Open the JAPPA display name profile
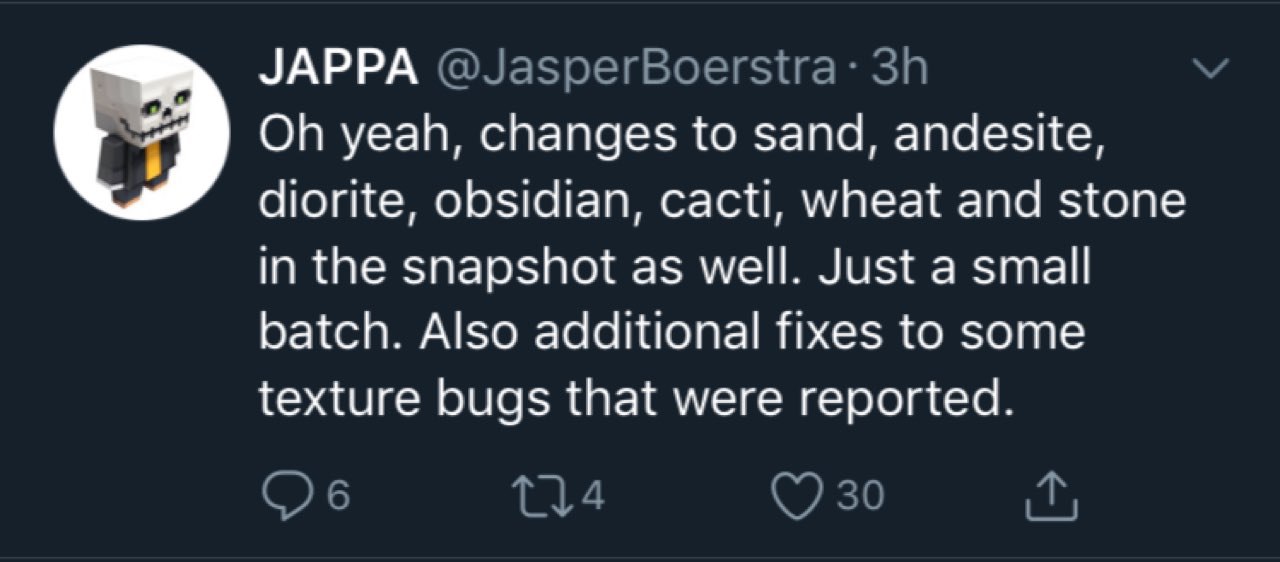 click(x=337, y=68)
